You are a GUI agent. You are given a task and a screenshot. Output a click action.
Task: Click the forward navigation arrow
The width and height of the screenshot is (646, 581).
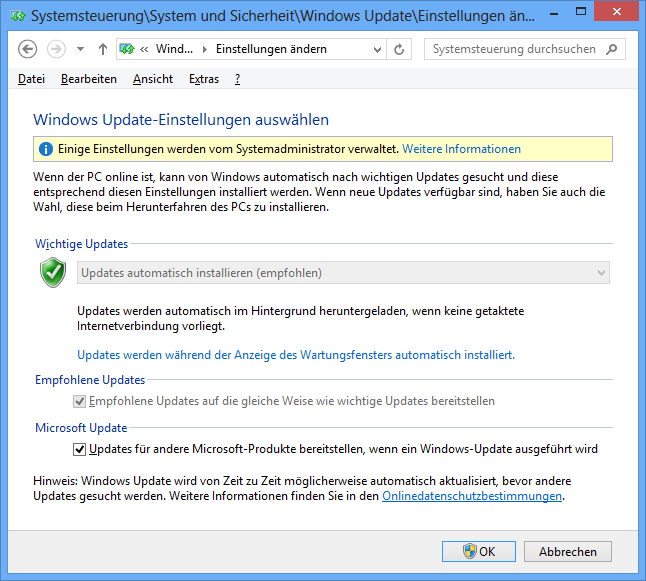click(x=56, y=49)
